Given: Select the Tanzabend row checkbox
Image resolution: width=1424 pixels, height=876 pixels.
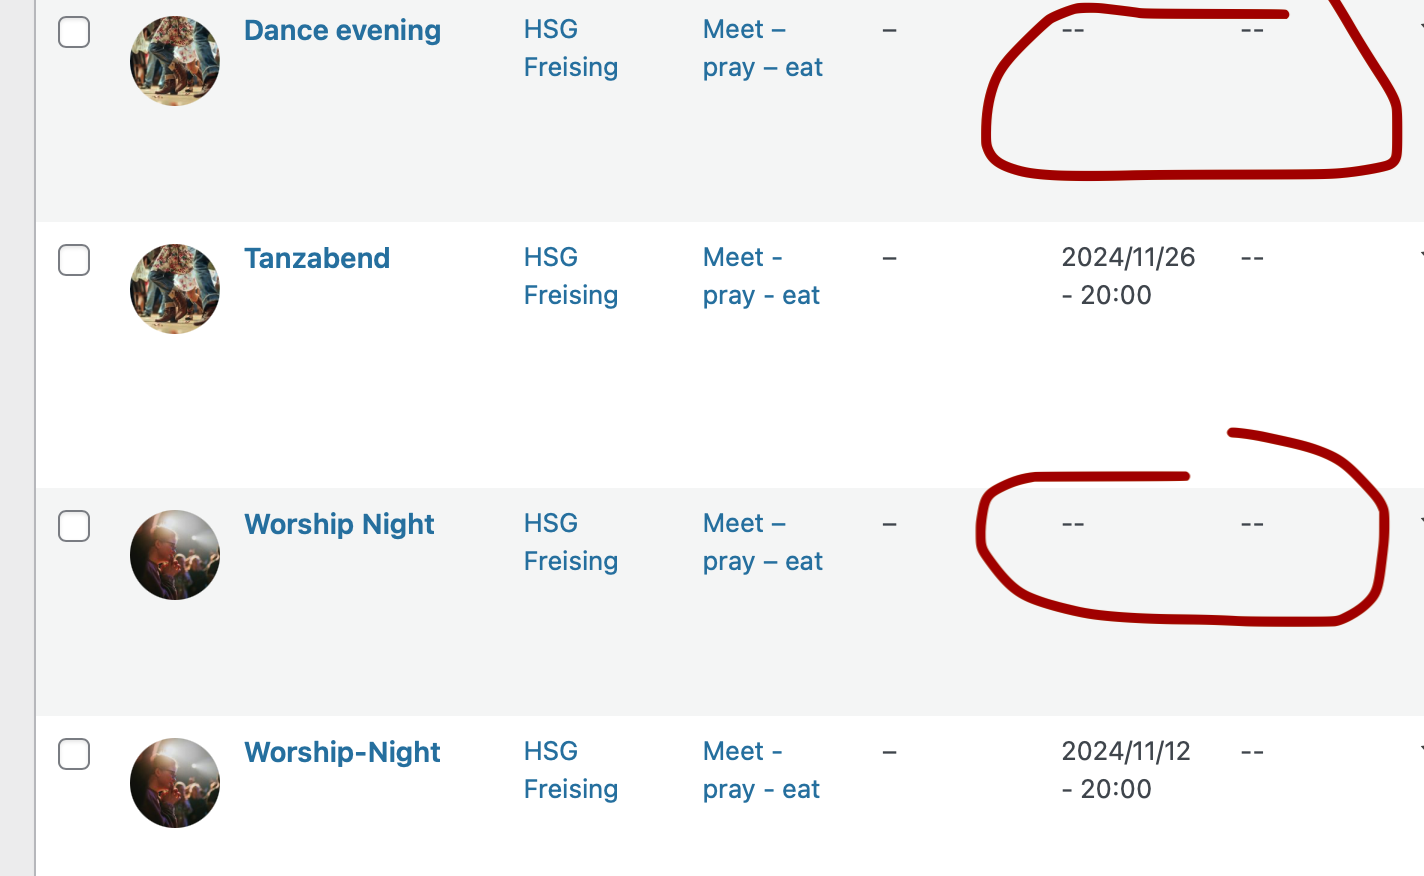Looking at the screenshot, I should coord(74,260).
